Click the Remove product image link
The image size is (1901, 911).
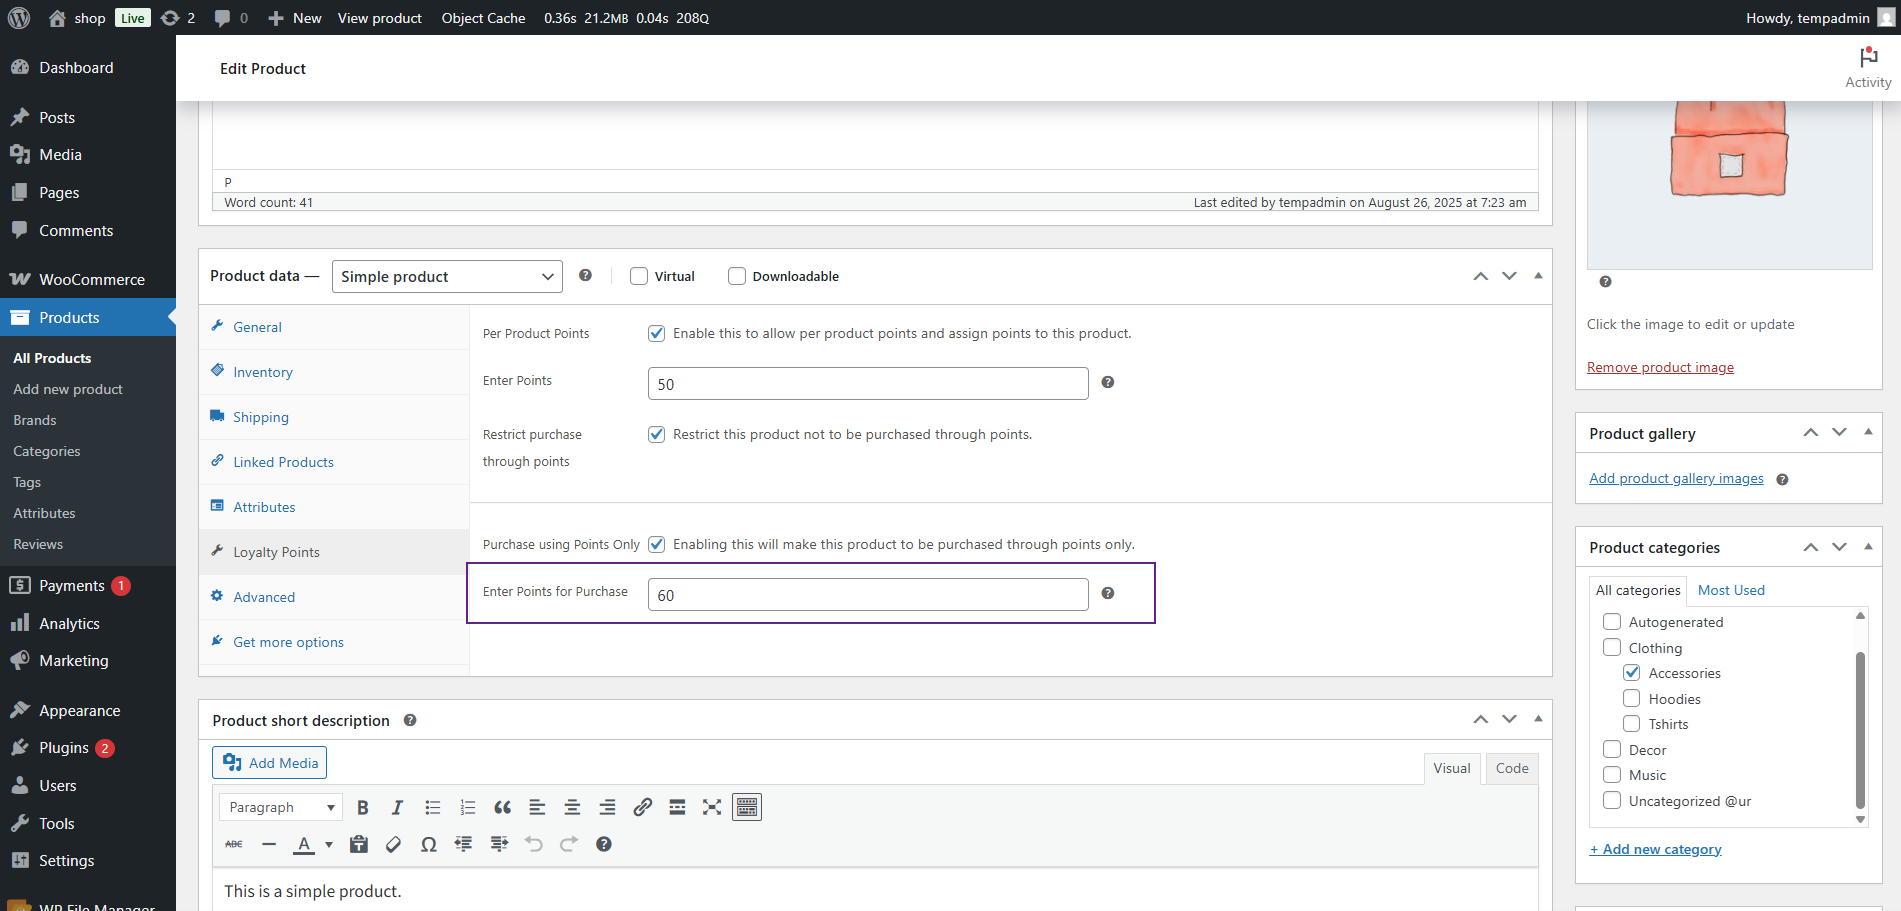click(1660, 368)
